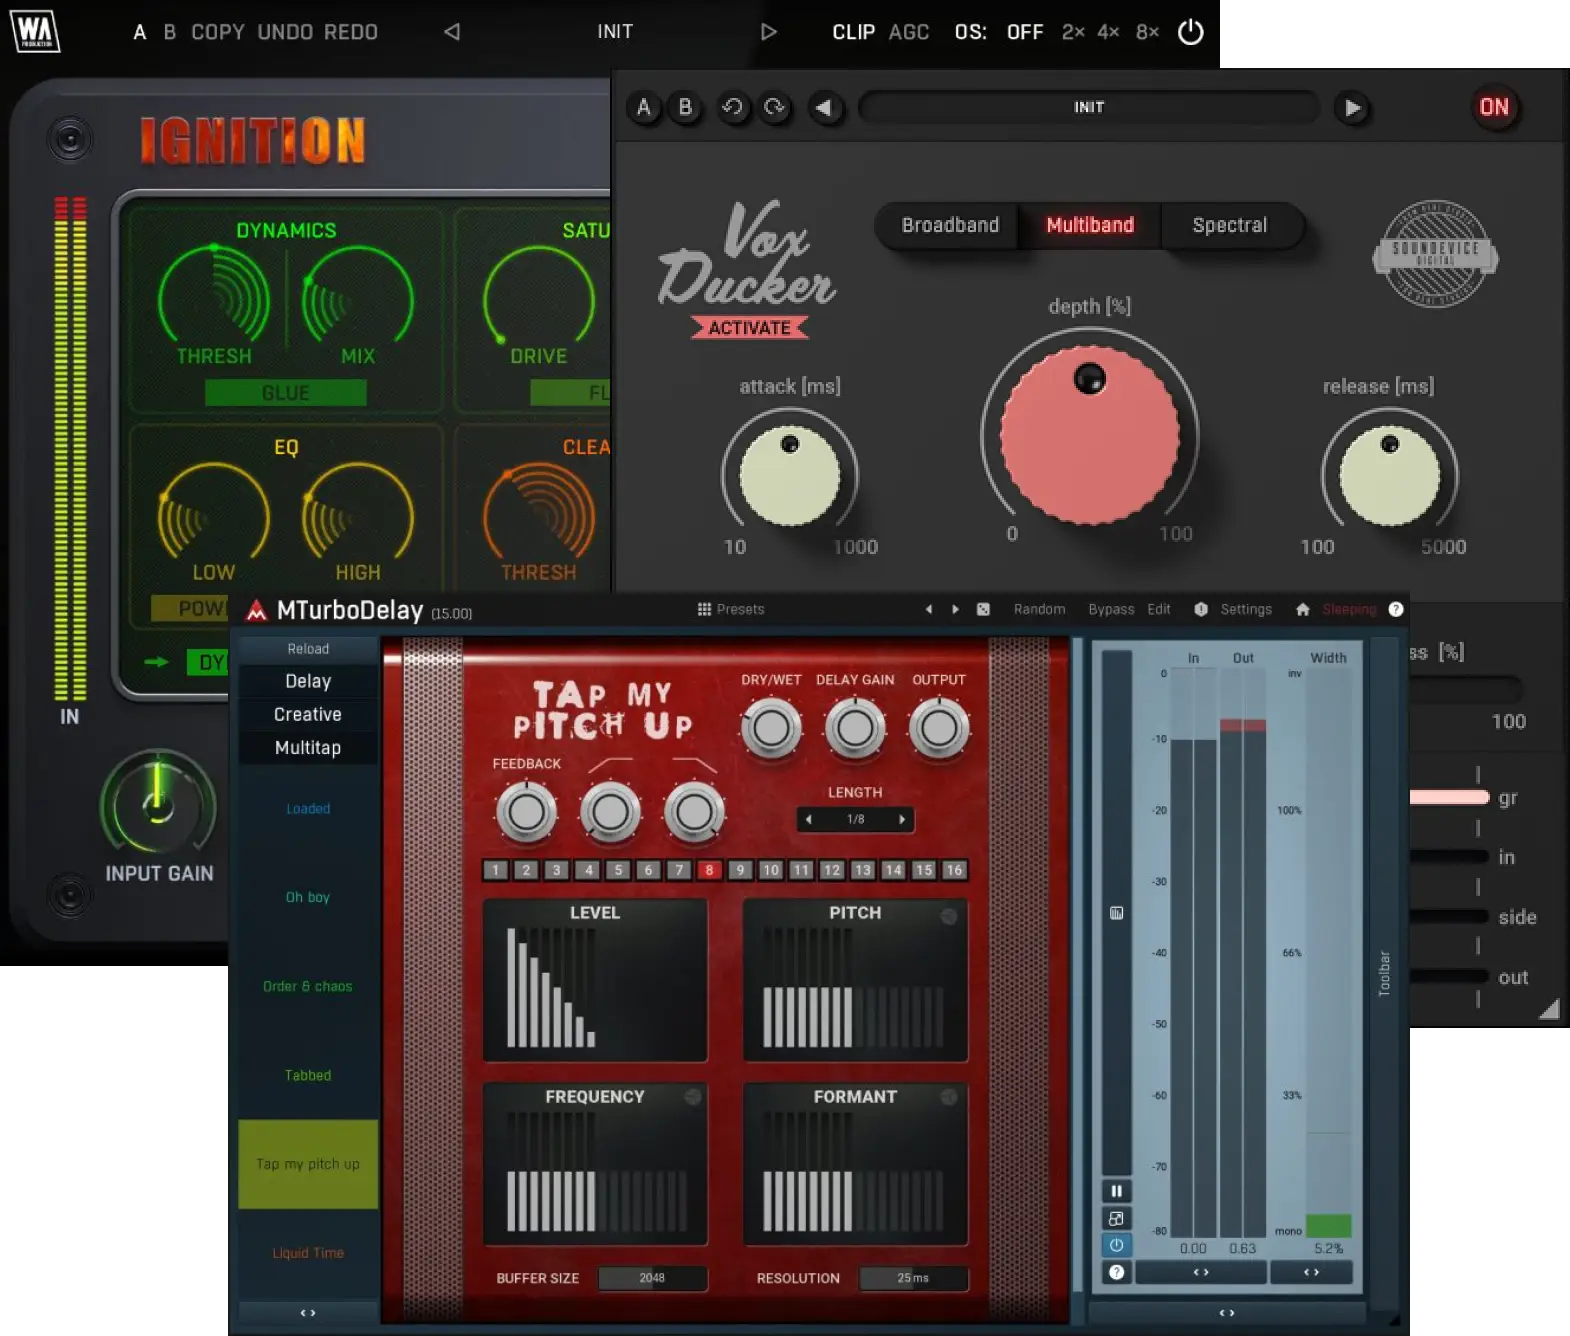Switch to Spectral mode tab

click(1229, 225)
